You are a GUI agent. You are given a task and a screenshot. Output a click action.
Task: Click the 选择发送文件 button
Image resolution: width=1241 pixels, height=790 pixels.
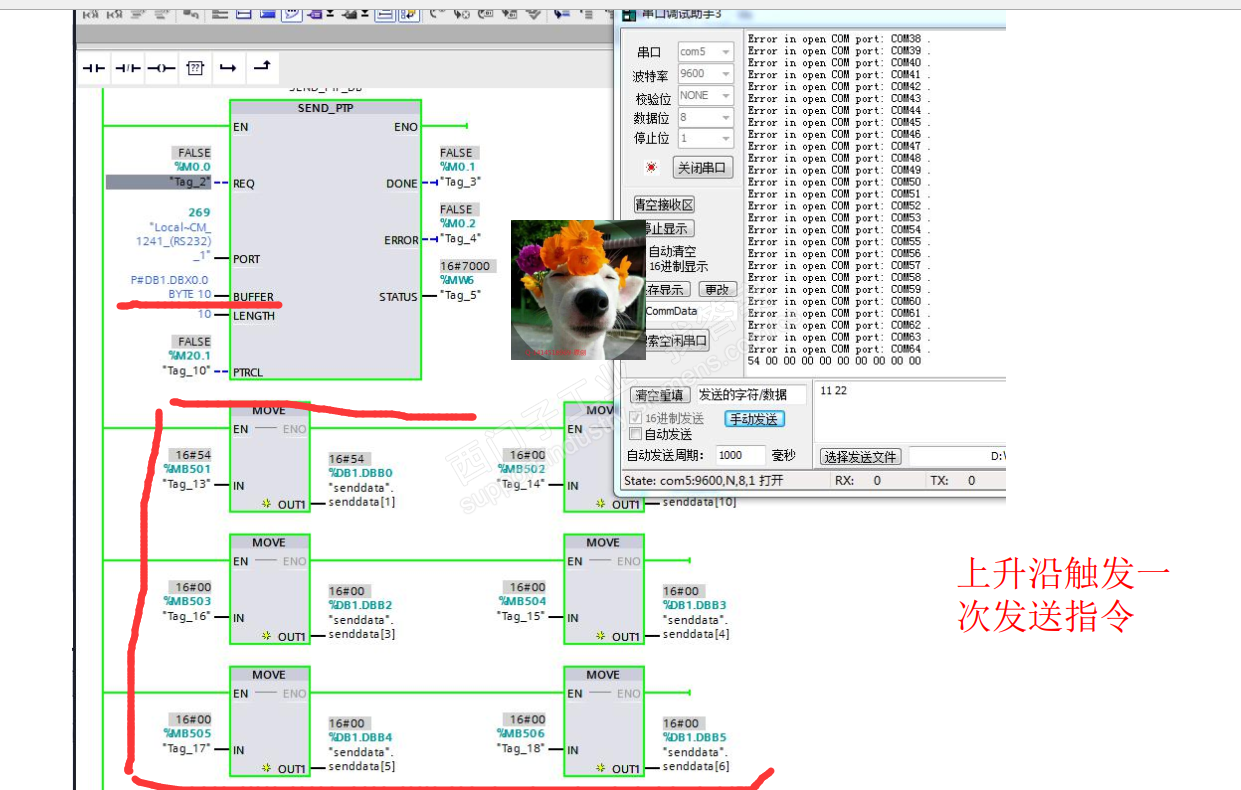[x=860, y=457]
